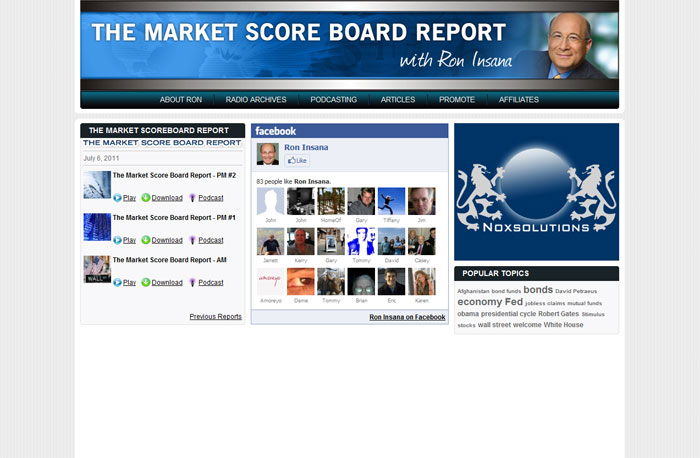700x458 pixels.
Task: Open 'The Market Score Board Report - AM' title
Action: coord(170,260)
